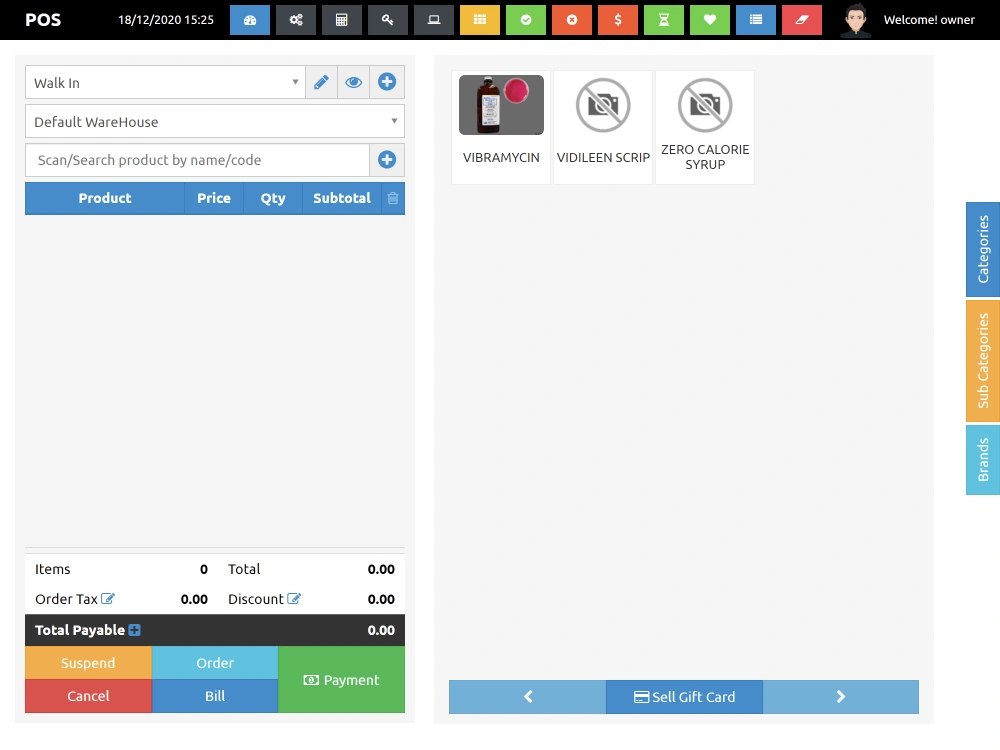
Task: Focus the Scan/Search product field
Action: tap(197, 160)
